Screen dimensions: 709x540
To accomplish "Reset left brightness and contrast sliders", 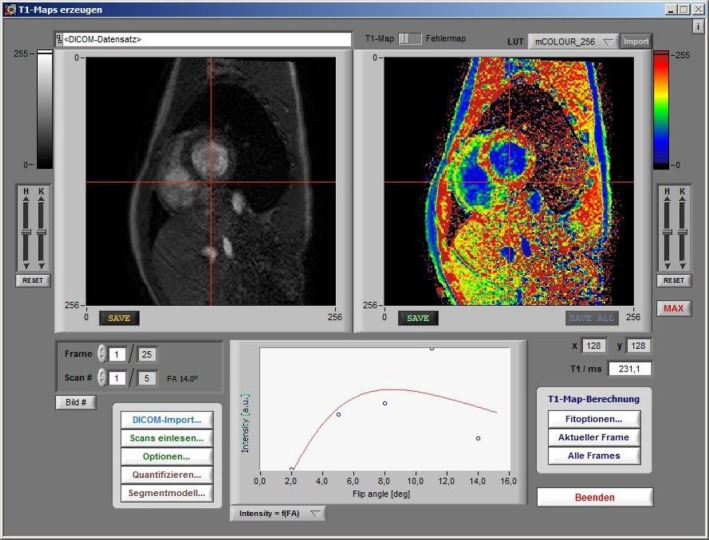I will [x=33, y=280].
